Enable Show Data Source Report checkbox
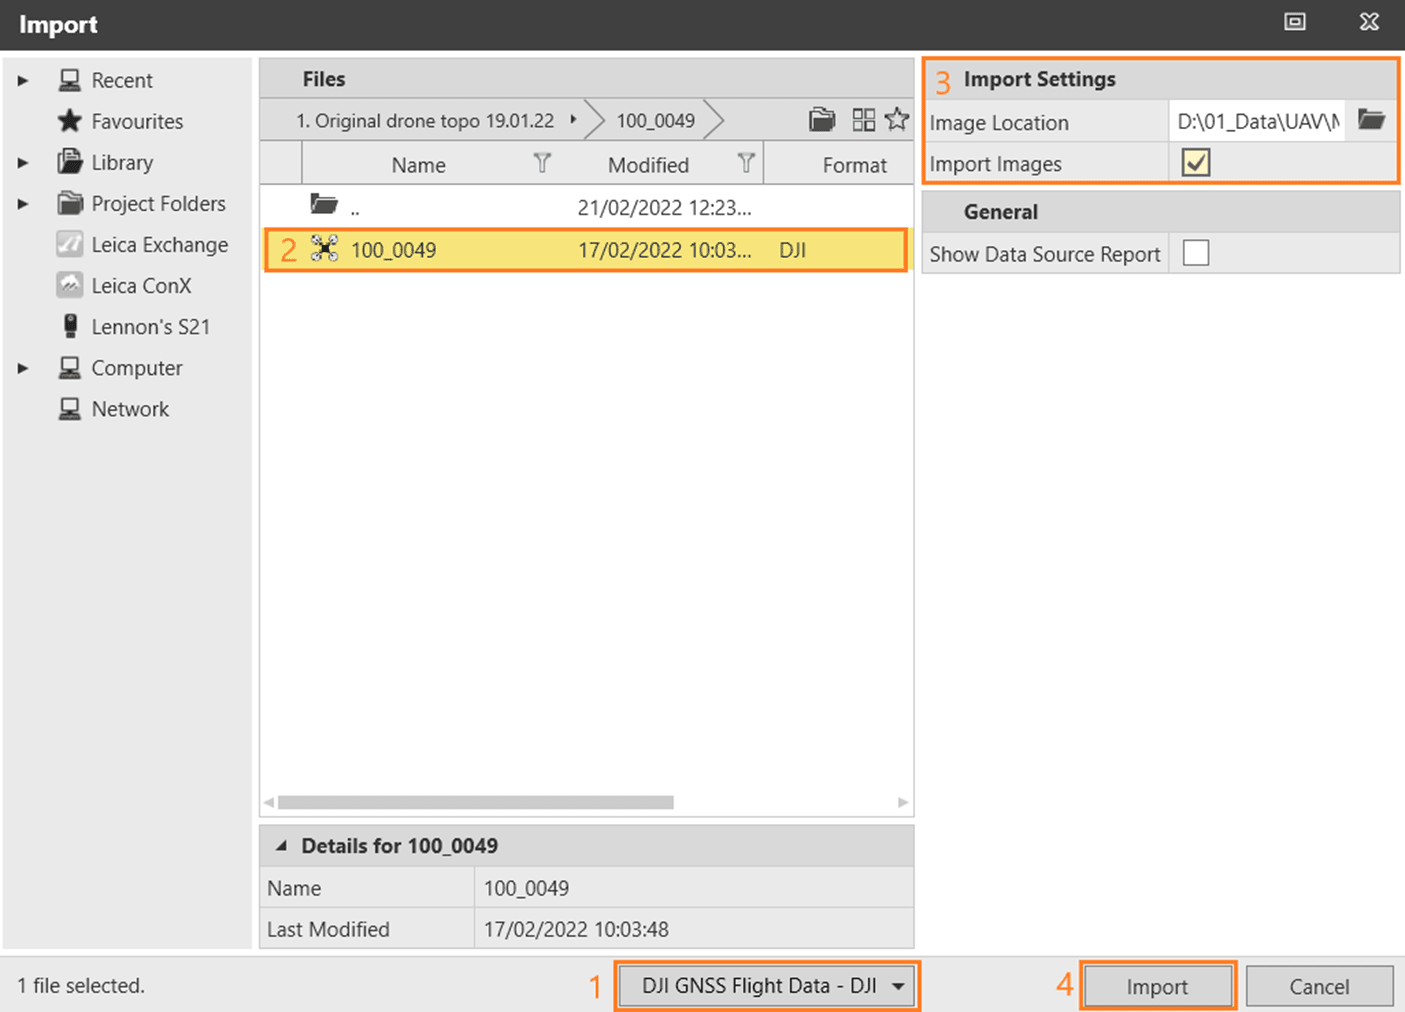The image size is (1405, 1012). pos(1195,254)
